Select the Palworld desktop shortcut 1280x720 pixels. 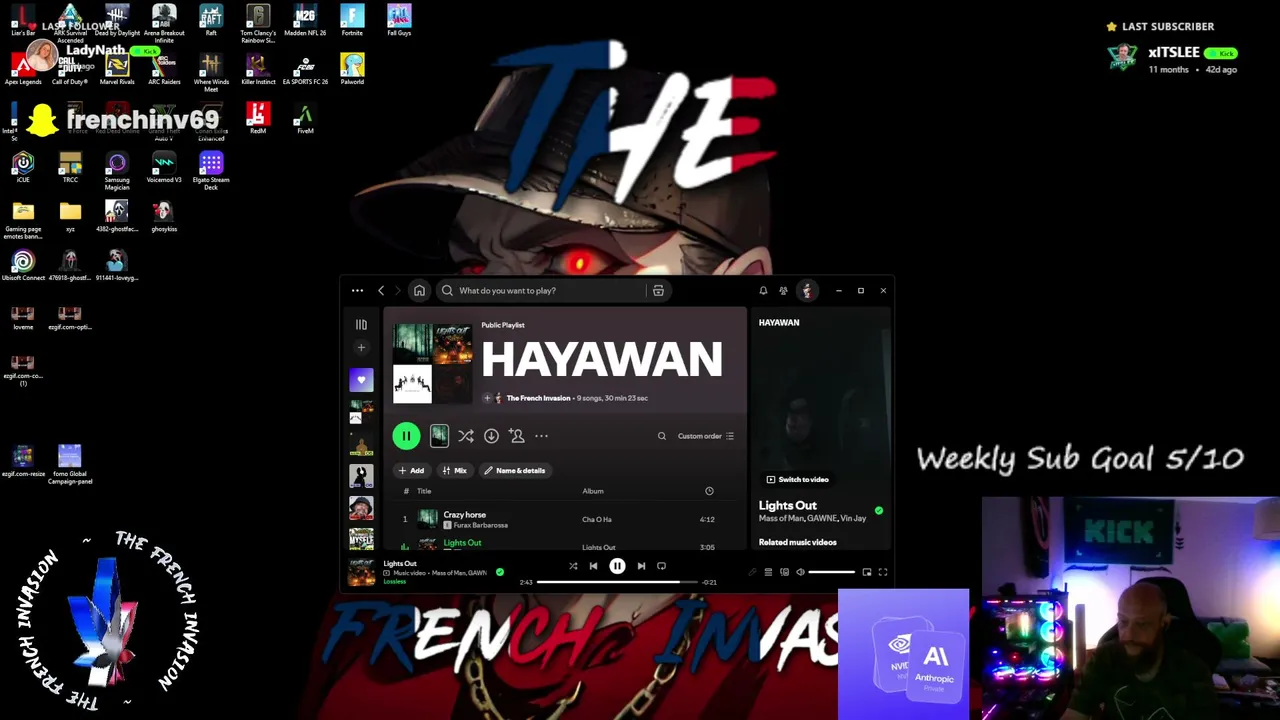click(x=352, y=70)
